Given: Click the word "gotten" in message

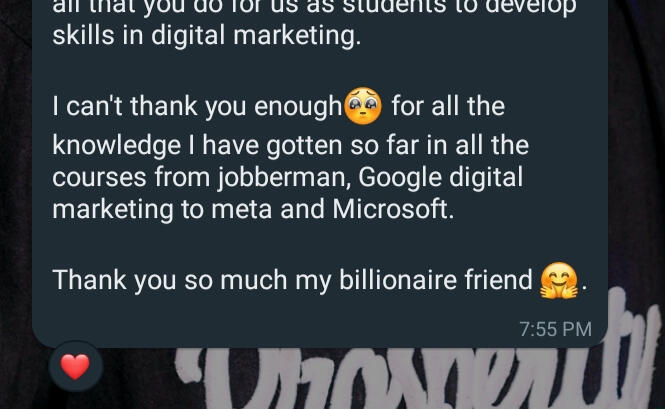Looking at the screenshot, I should 304,146.
